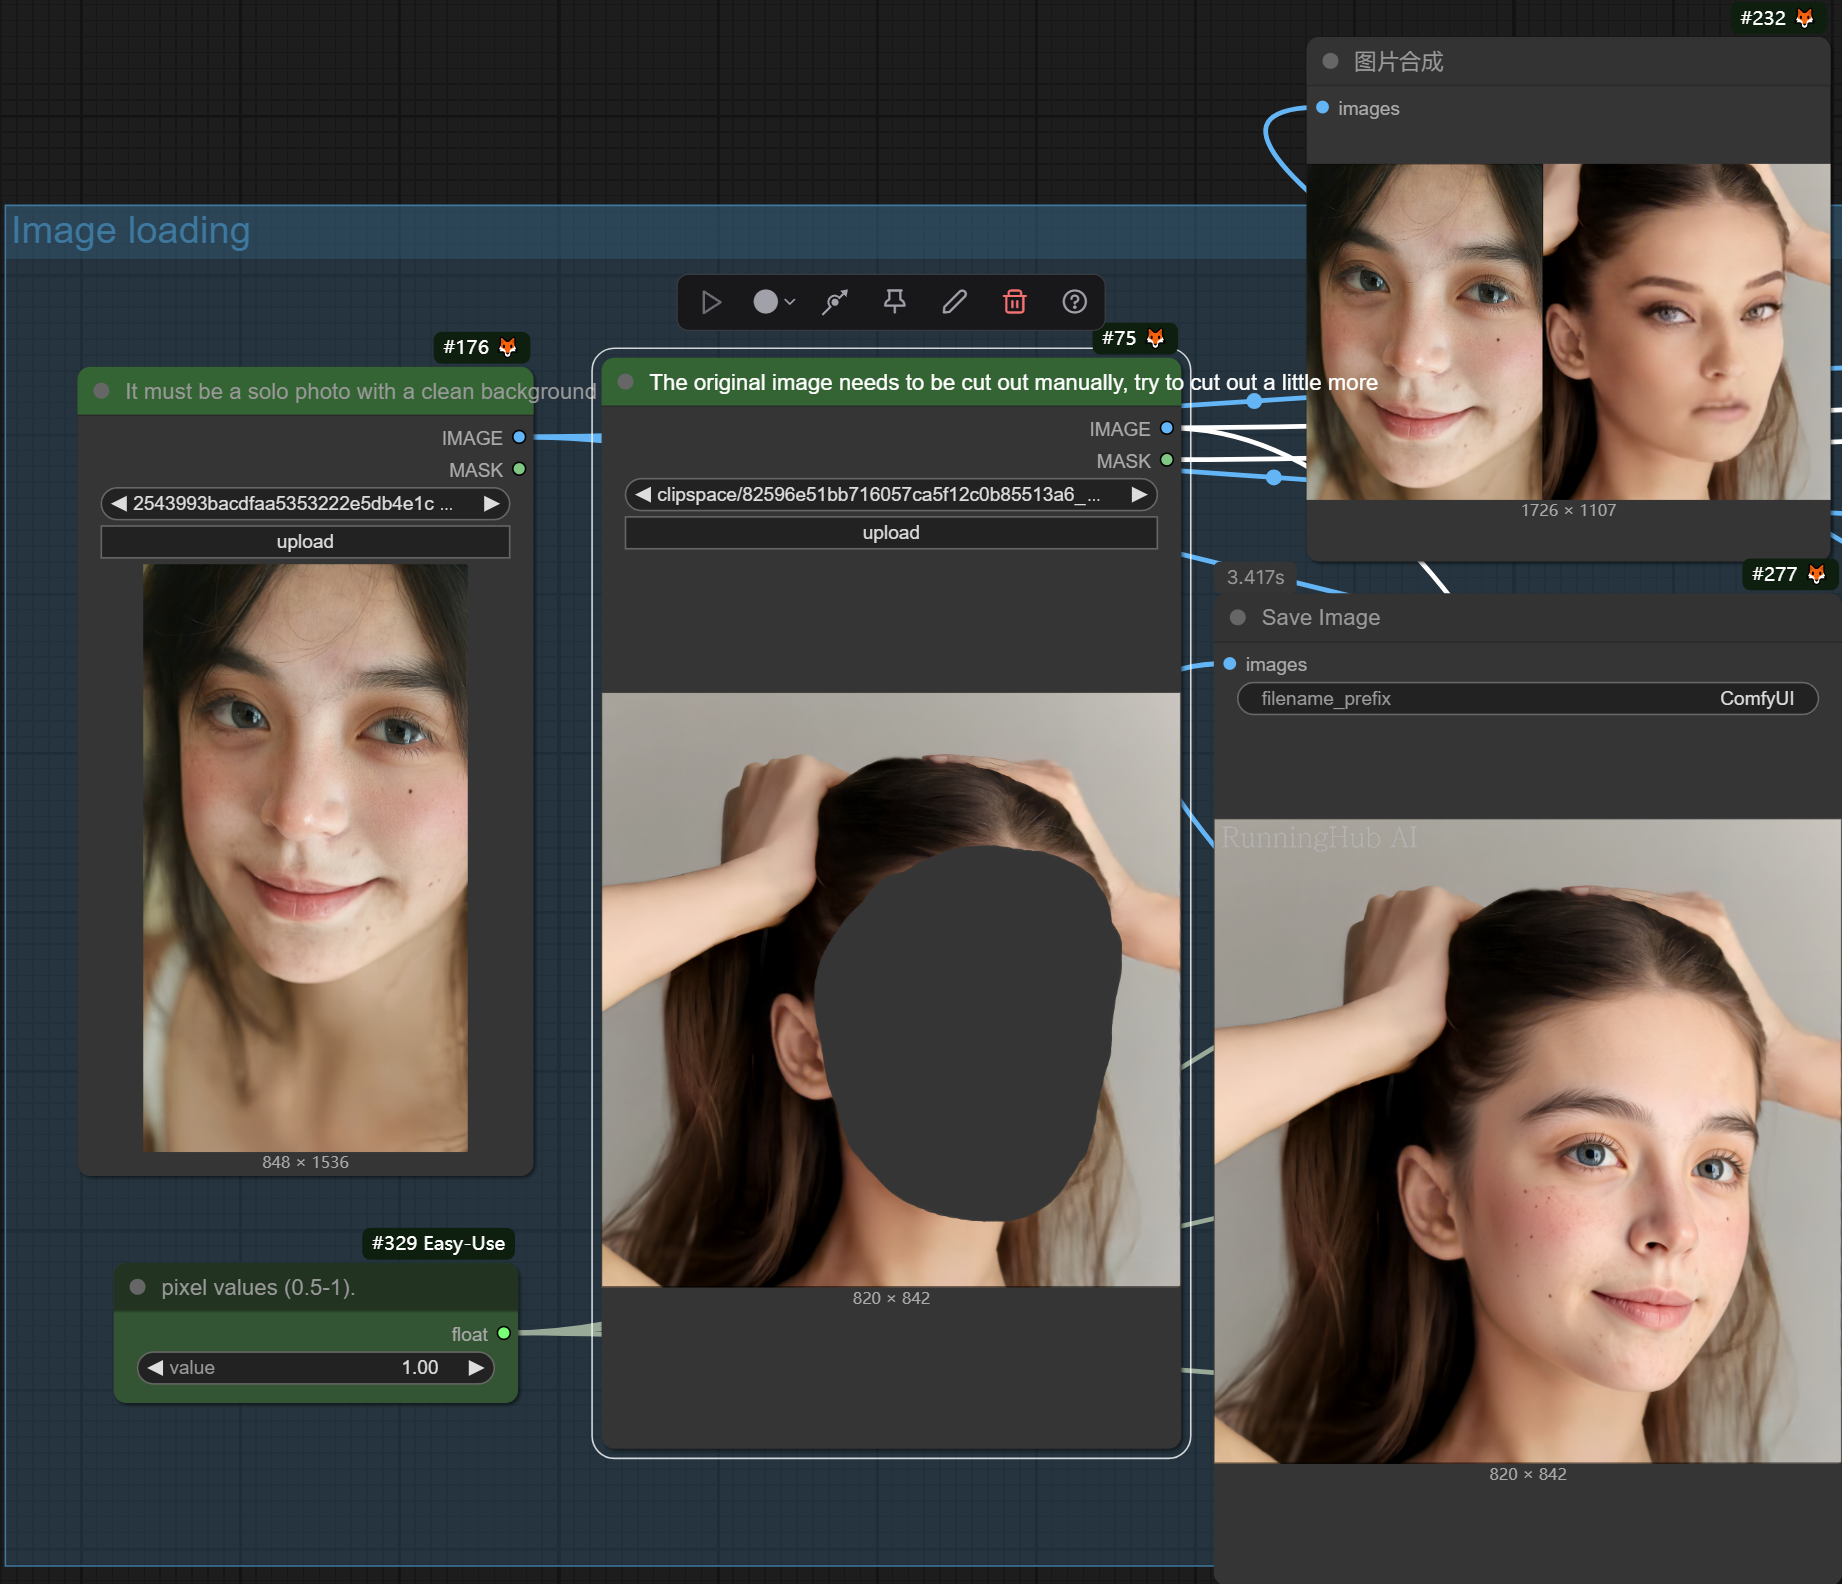The width and height of the screenshot is (1842, 1584).
Task: Pin the selected node with pin icon
Action: 895,302
